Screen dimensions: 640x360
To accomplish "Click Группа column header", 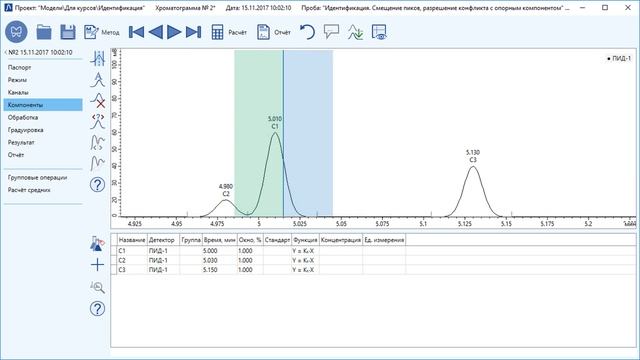I will (191, 240).
